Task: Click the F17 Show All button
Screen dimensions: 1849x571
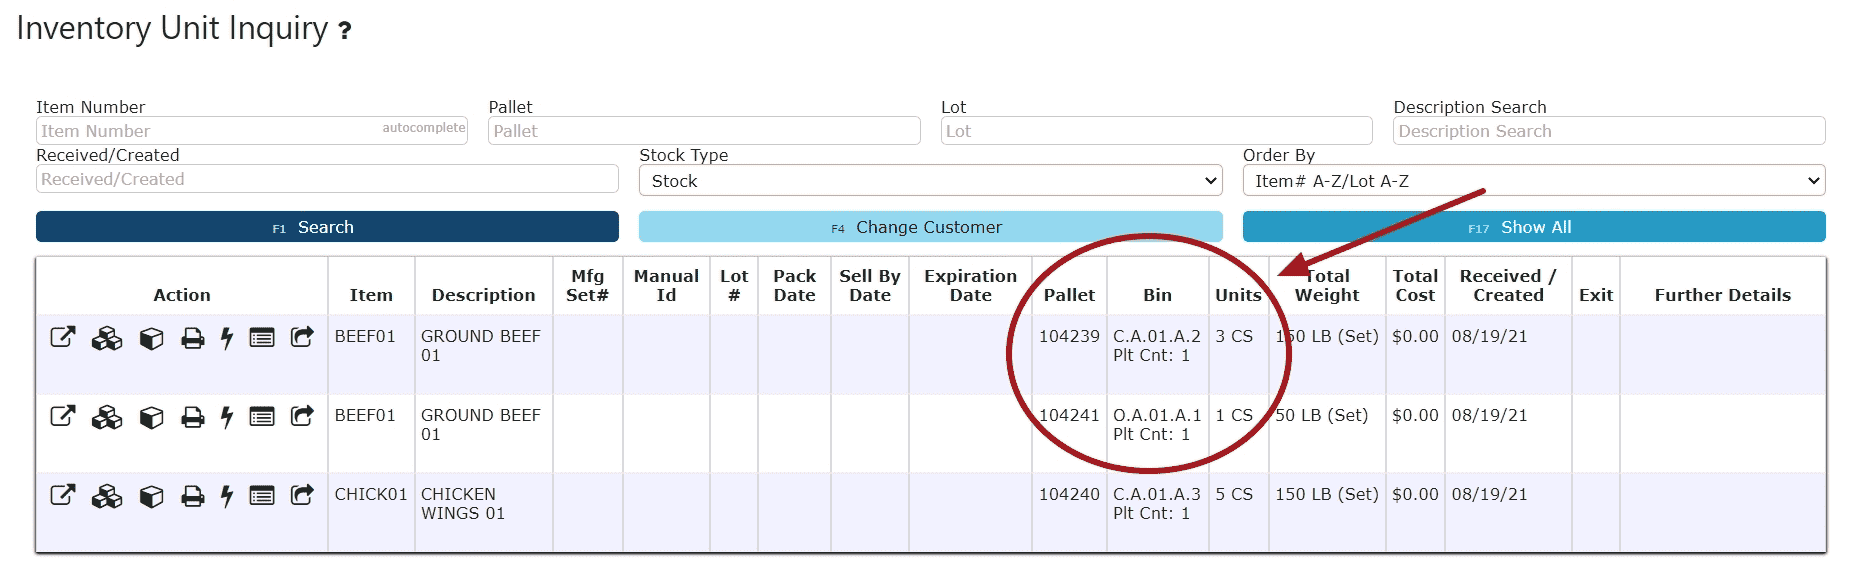Action: point(1534,227)
